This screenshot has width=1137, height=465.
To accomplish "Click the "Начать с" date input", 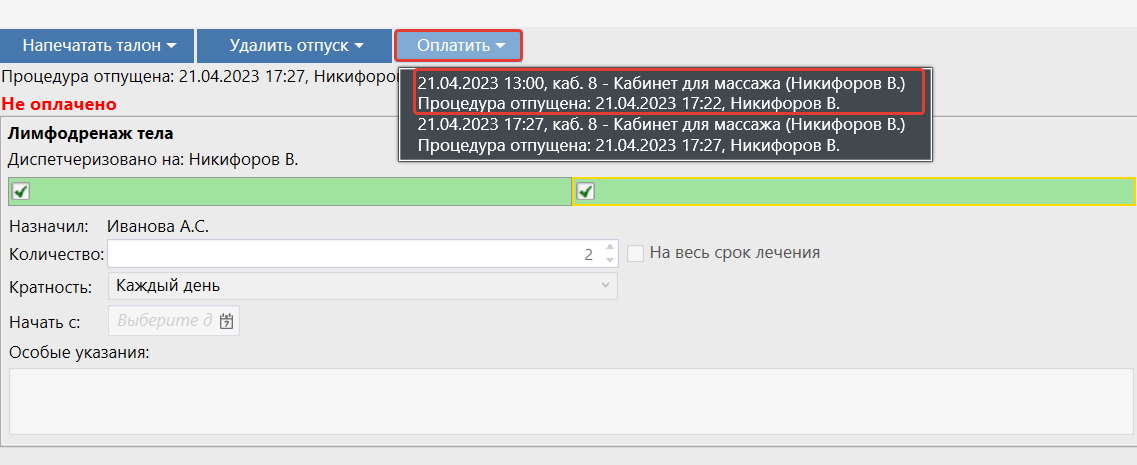I will click(x=163, y=321).
